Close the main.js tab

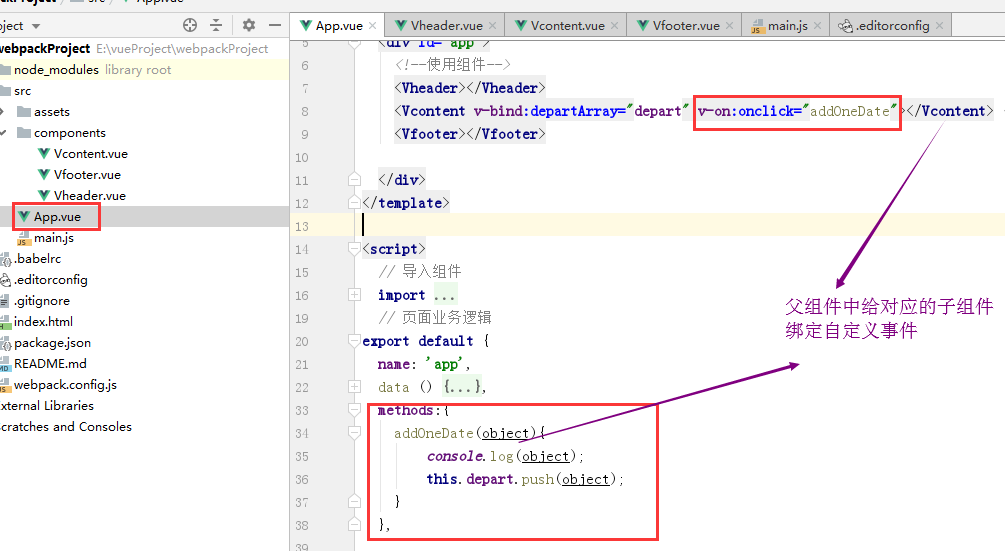[817, 26]
